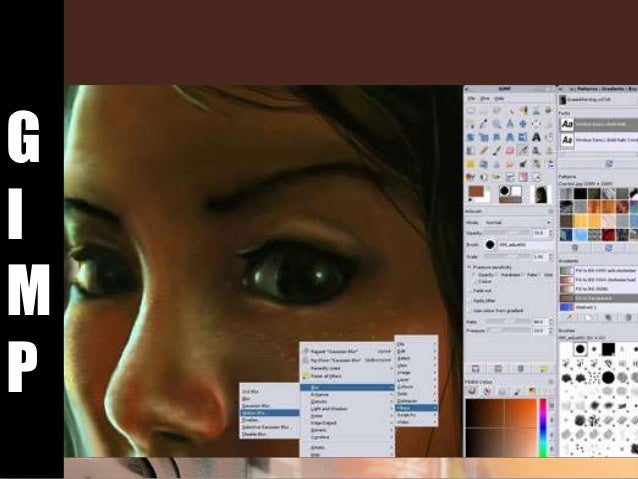The image size is (638, 479).
Task: Choose Motion Blur in Blur submenu
Action: tap(269, 413)
